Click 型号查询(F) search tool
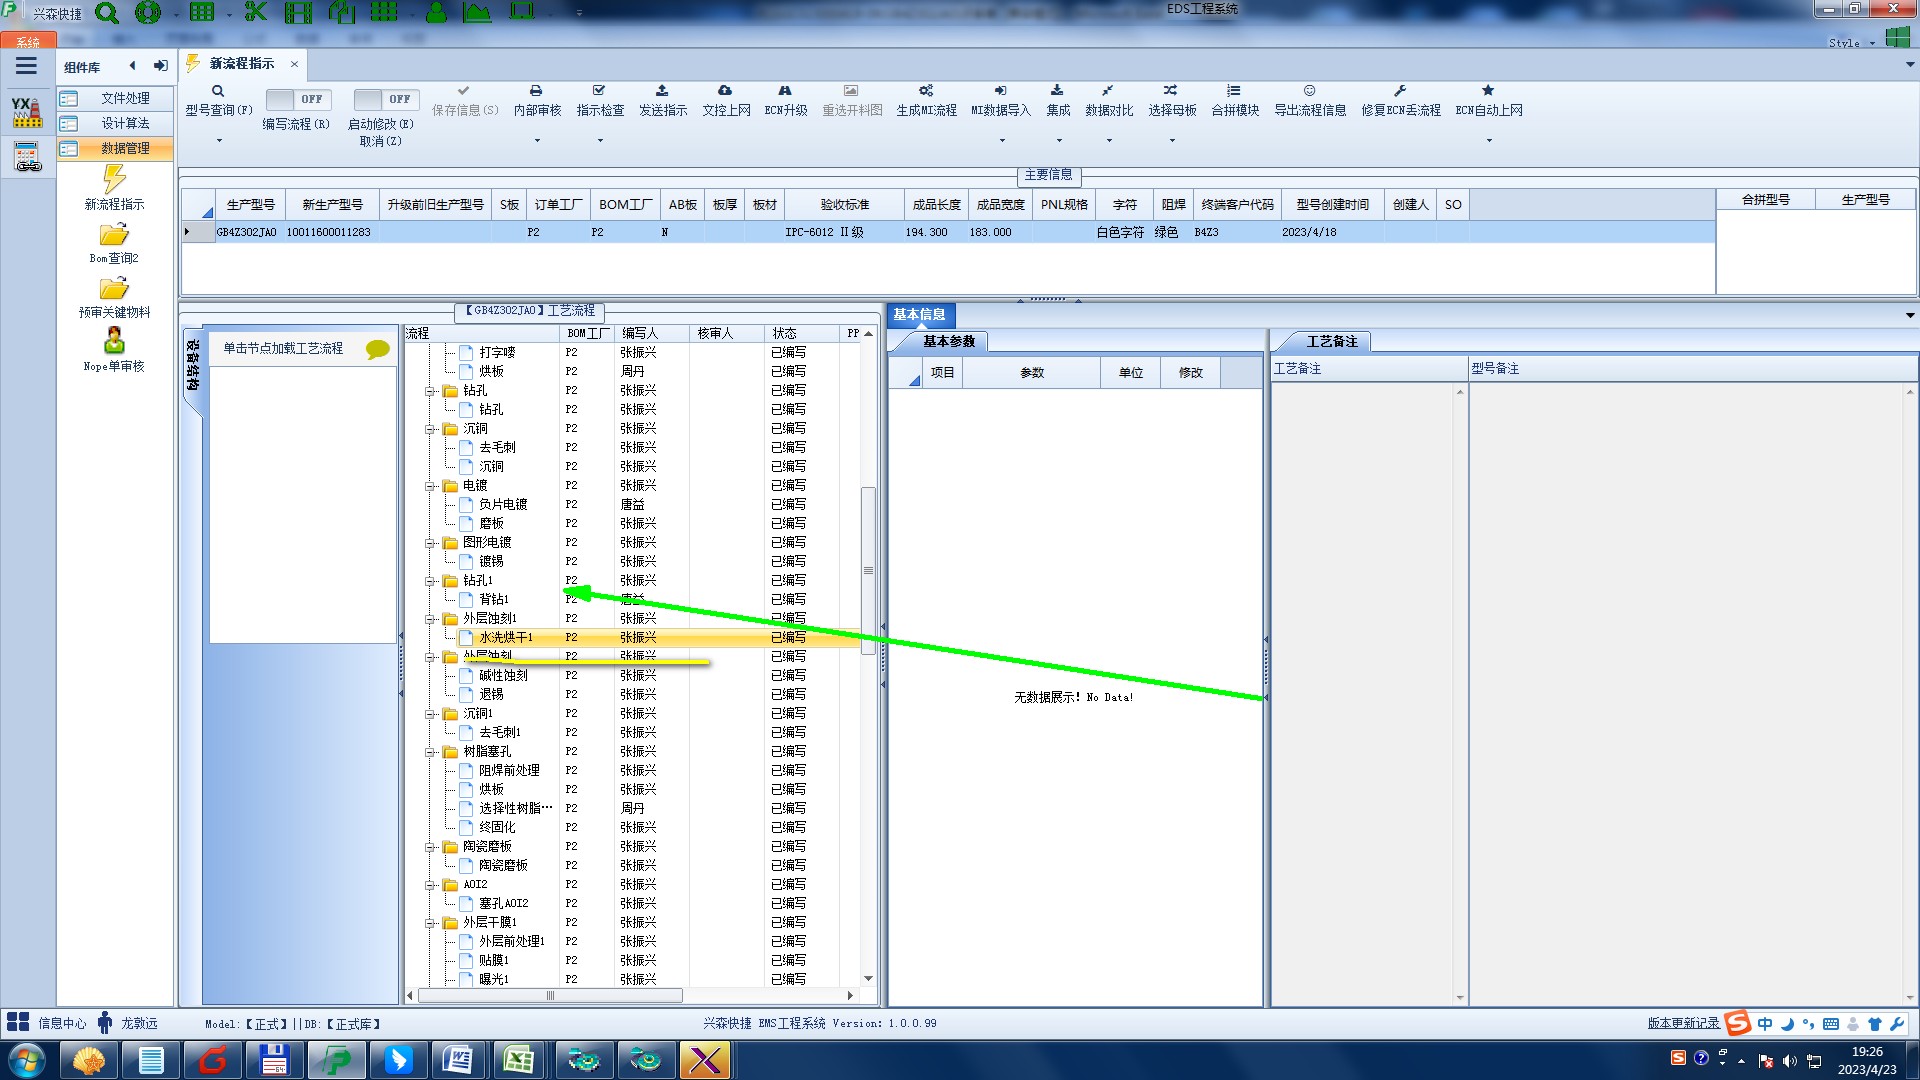The width and height of the screenshot is (1920, 1080). tap(218, 100)
